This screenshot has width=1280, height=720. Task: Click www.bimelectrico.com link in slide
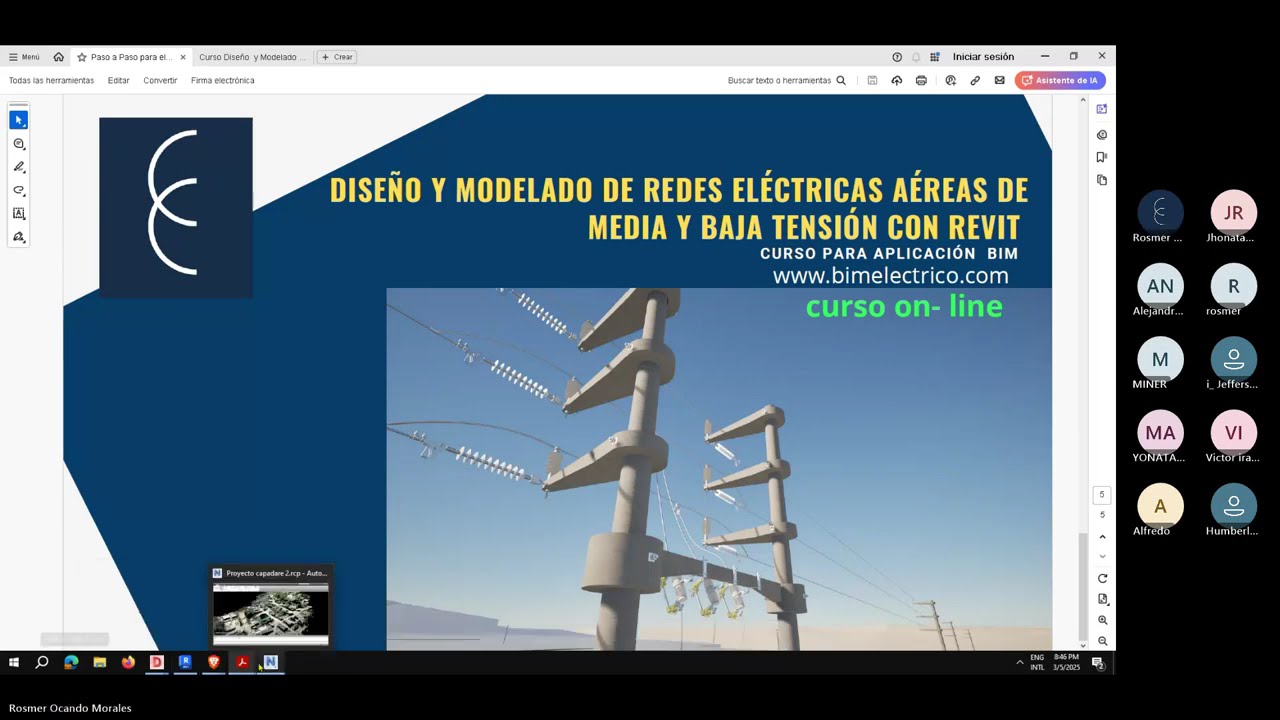click(x=890, y=276)
